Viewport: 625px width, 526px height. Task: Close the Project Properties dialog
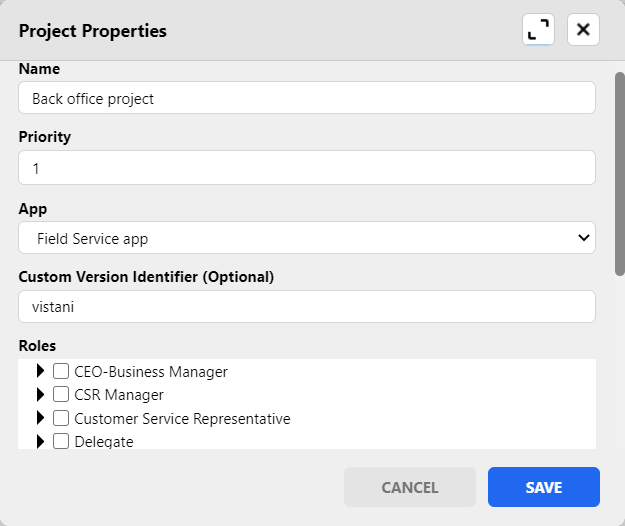pos(583,30)
